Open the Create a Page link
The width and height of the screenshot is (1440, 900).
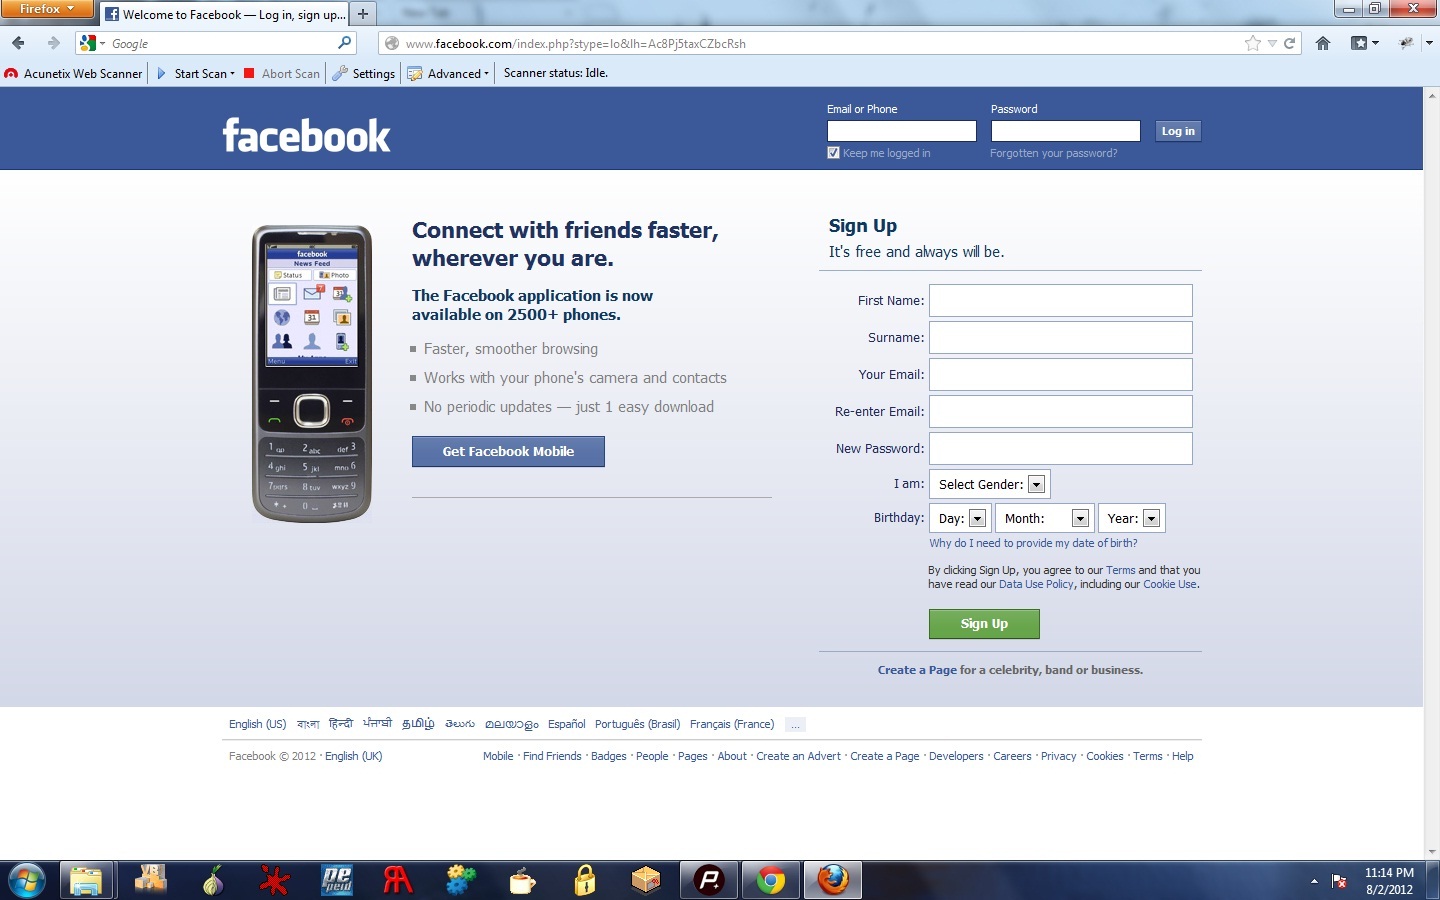pyautogui.click(x=917, y=670)
